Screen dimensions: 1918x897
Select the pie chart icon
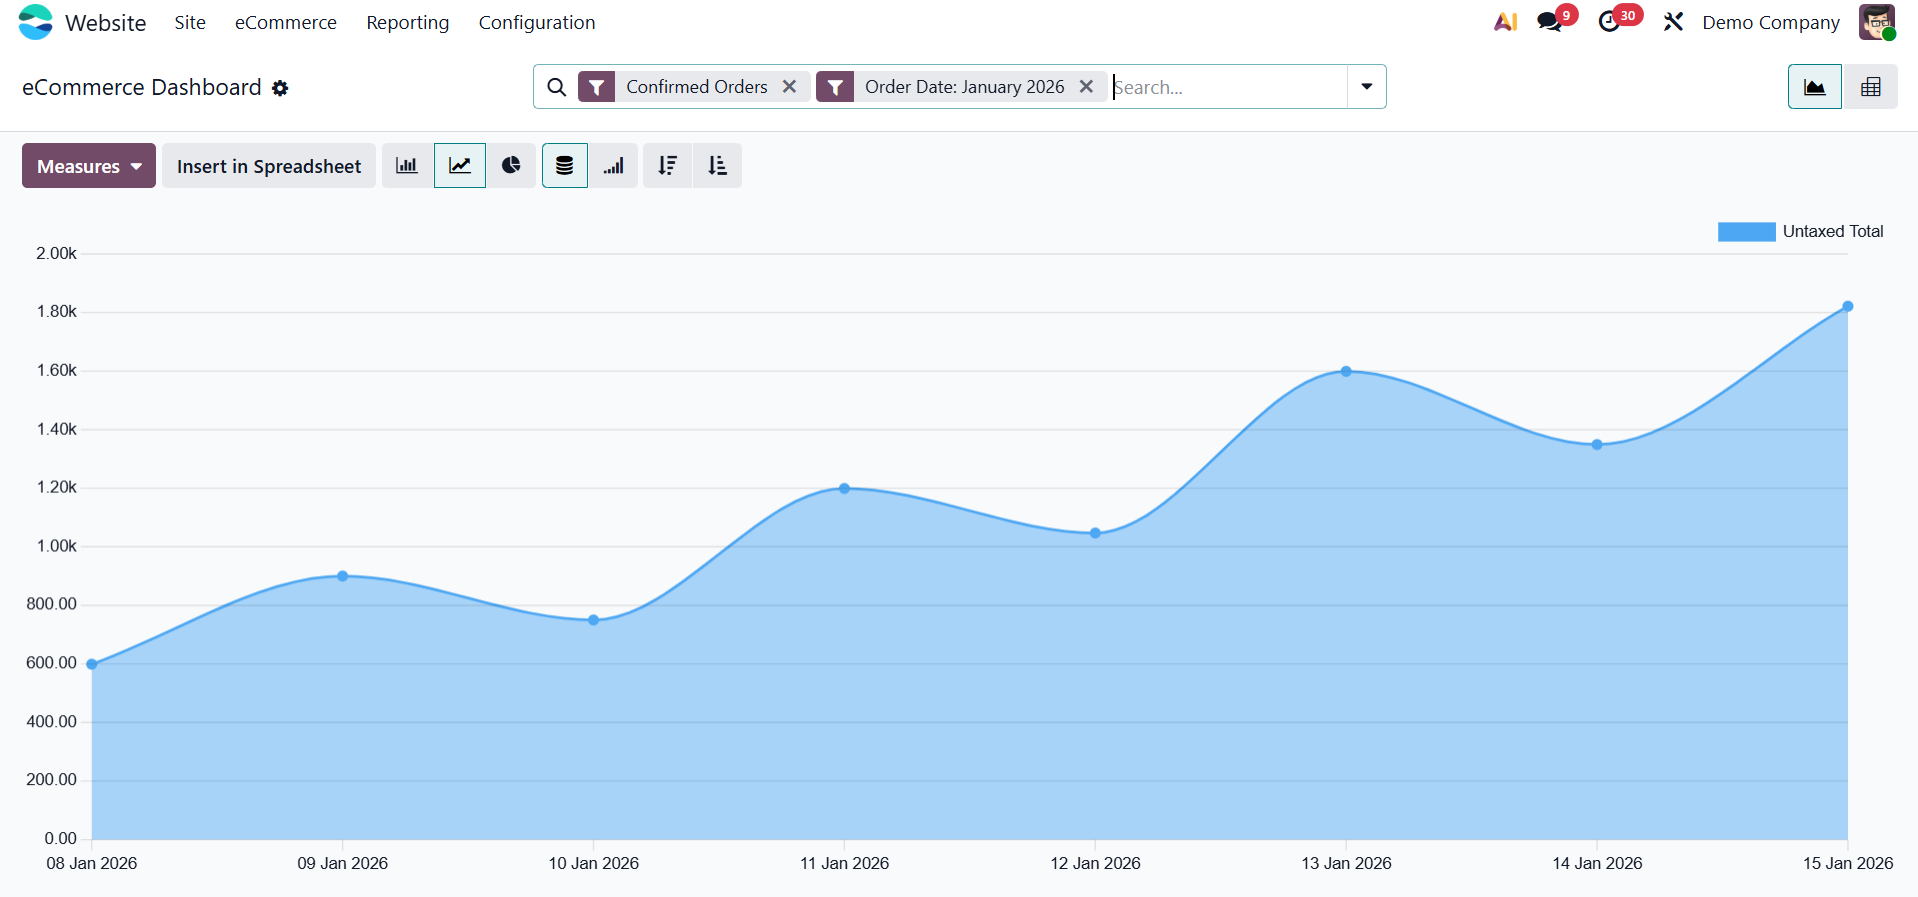511,166
